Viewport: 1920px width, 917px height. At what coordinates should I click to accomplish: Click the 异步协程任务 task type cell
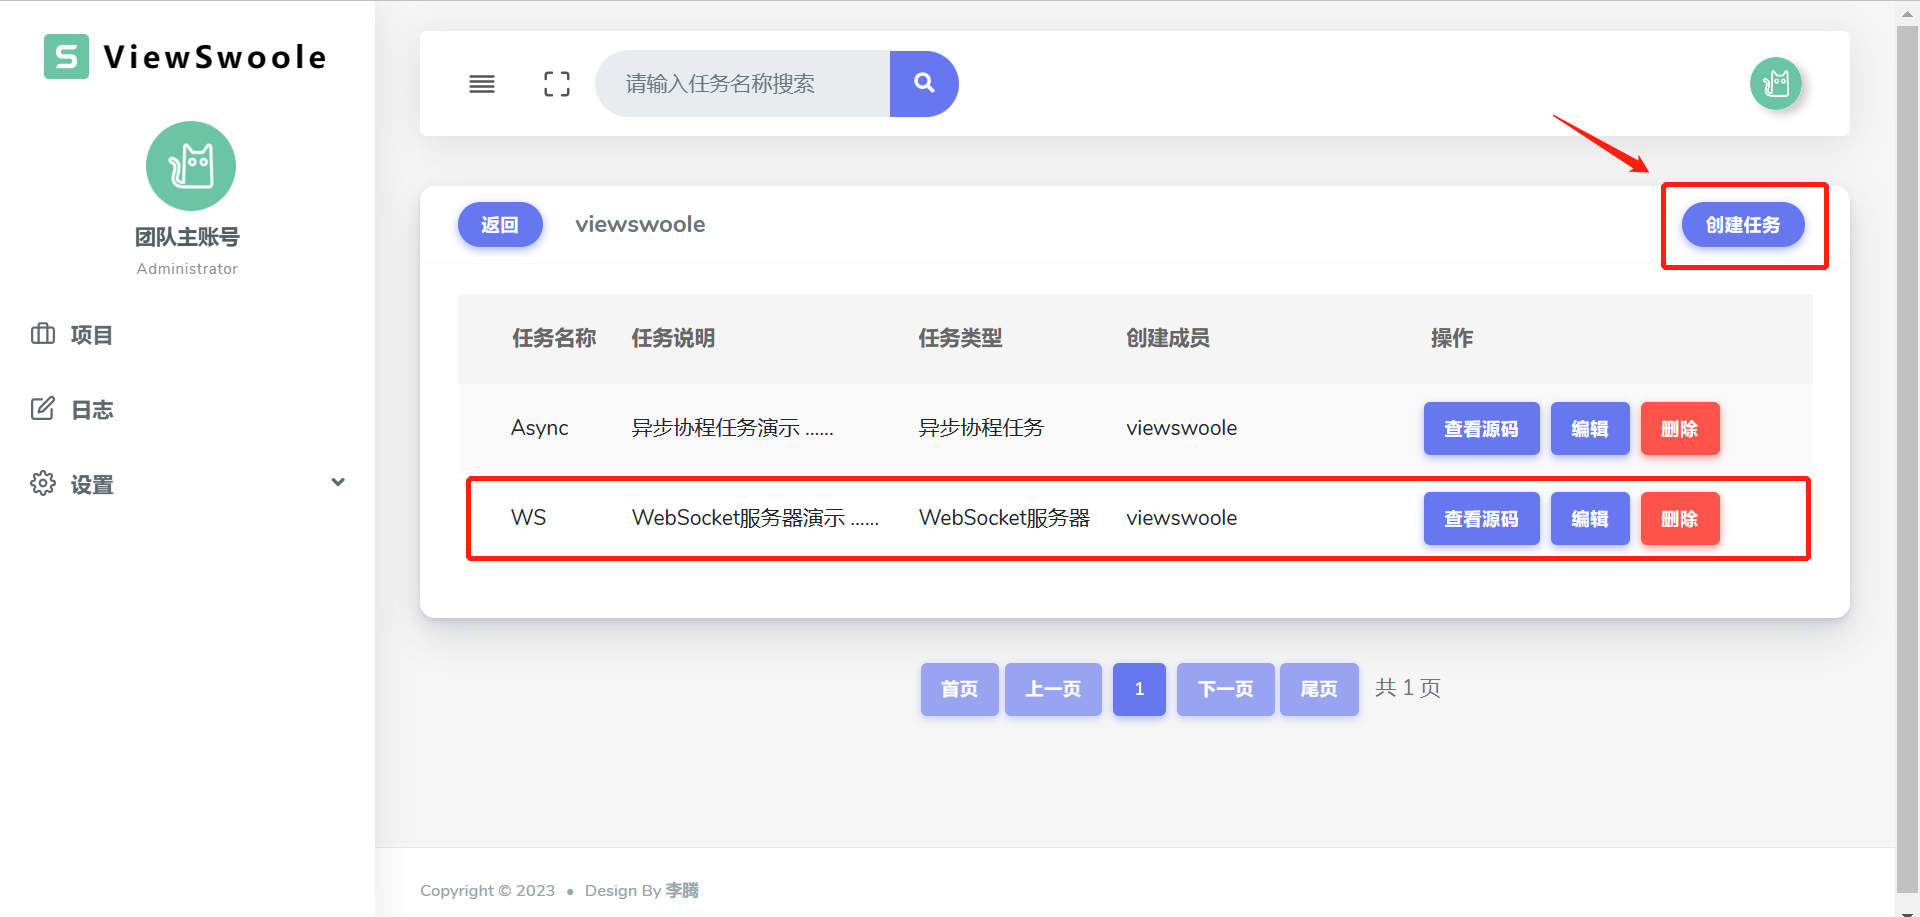tap(981, 428)
